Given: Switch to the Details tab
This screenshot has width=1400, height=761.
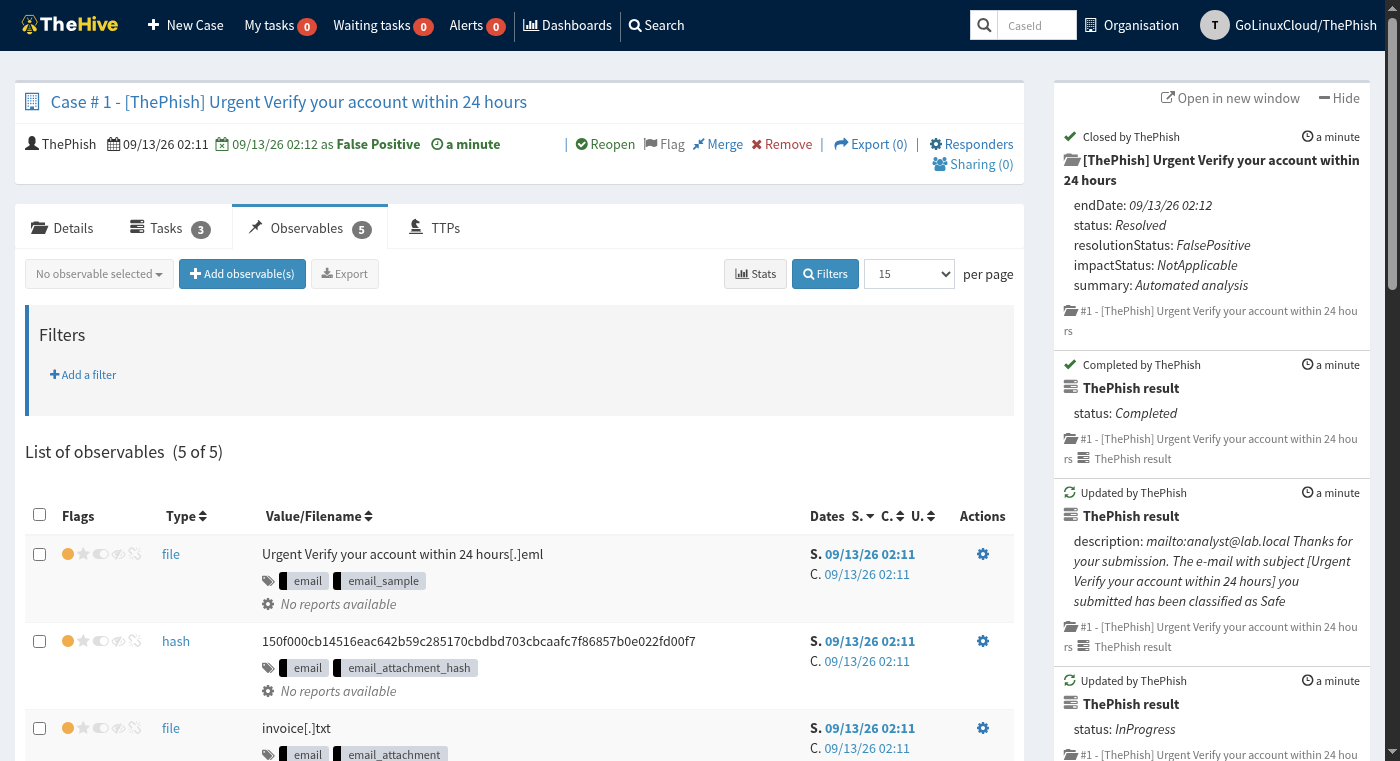Looking at the screenshot, I should click(63, 228).
